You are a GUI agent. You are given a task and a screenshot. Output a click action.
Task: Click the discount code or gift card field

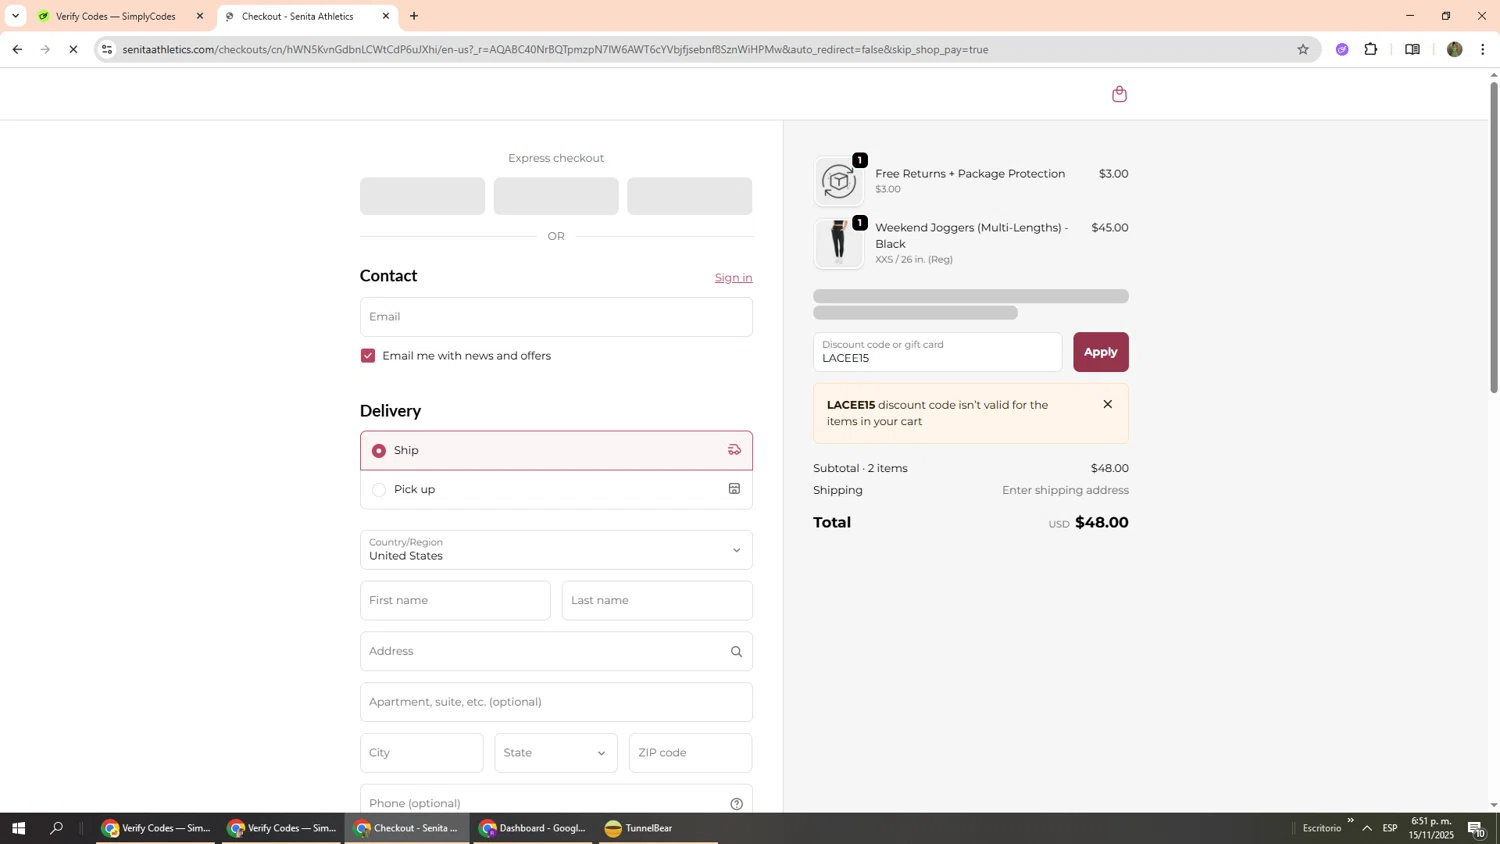pos(937,352)
